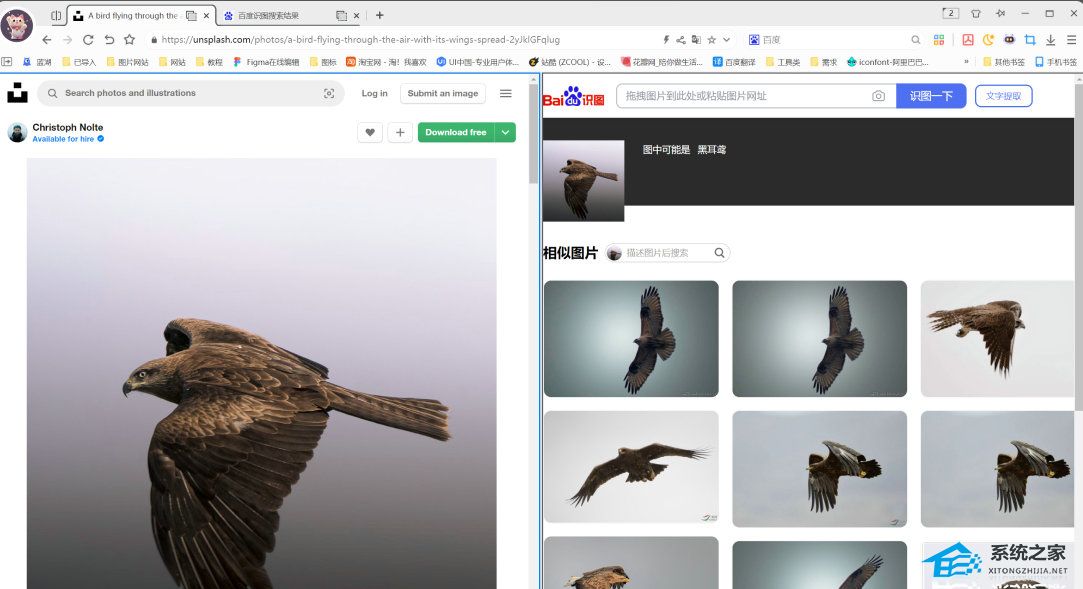The width and height of the screenshot is (1083, 589).
Task: Open Christoph Nolte's profile
Action: click(68, 127)
